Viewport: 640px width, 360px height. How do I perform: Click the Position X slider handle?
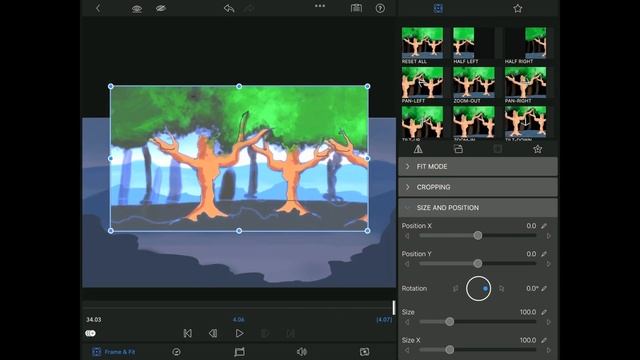click(x=478, y=236)
